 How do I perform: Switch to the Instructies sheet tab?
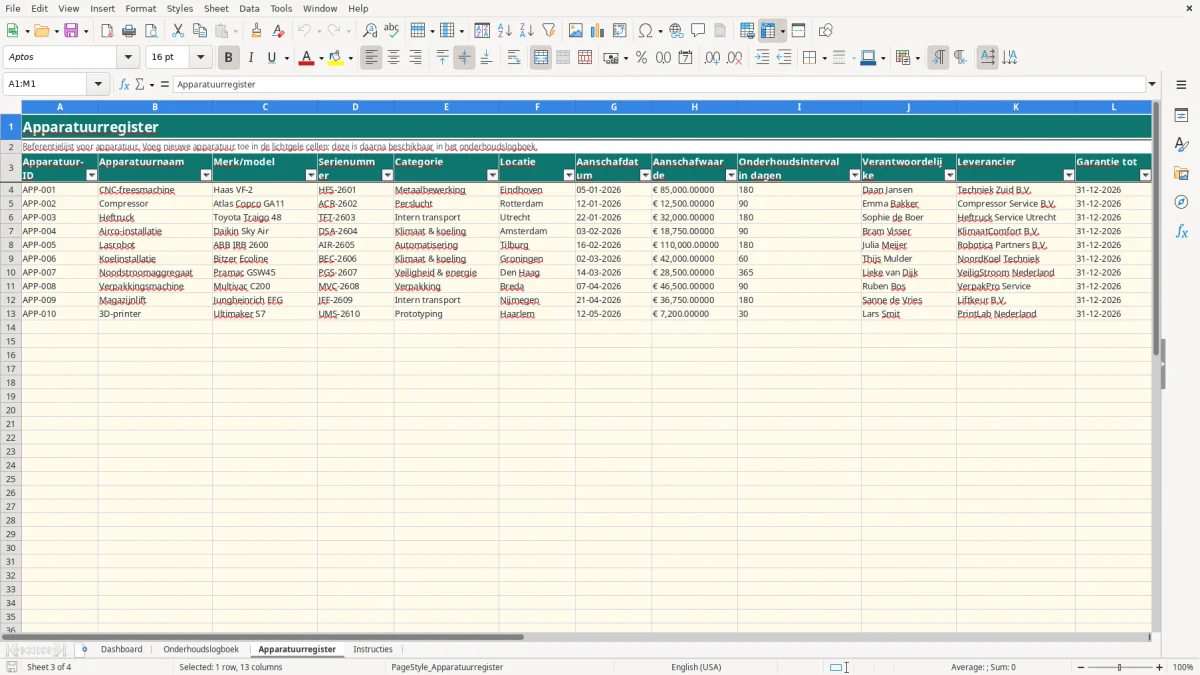[x=373, y=650]
